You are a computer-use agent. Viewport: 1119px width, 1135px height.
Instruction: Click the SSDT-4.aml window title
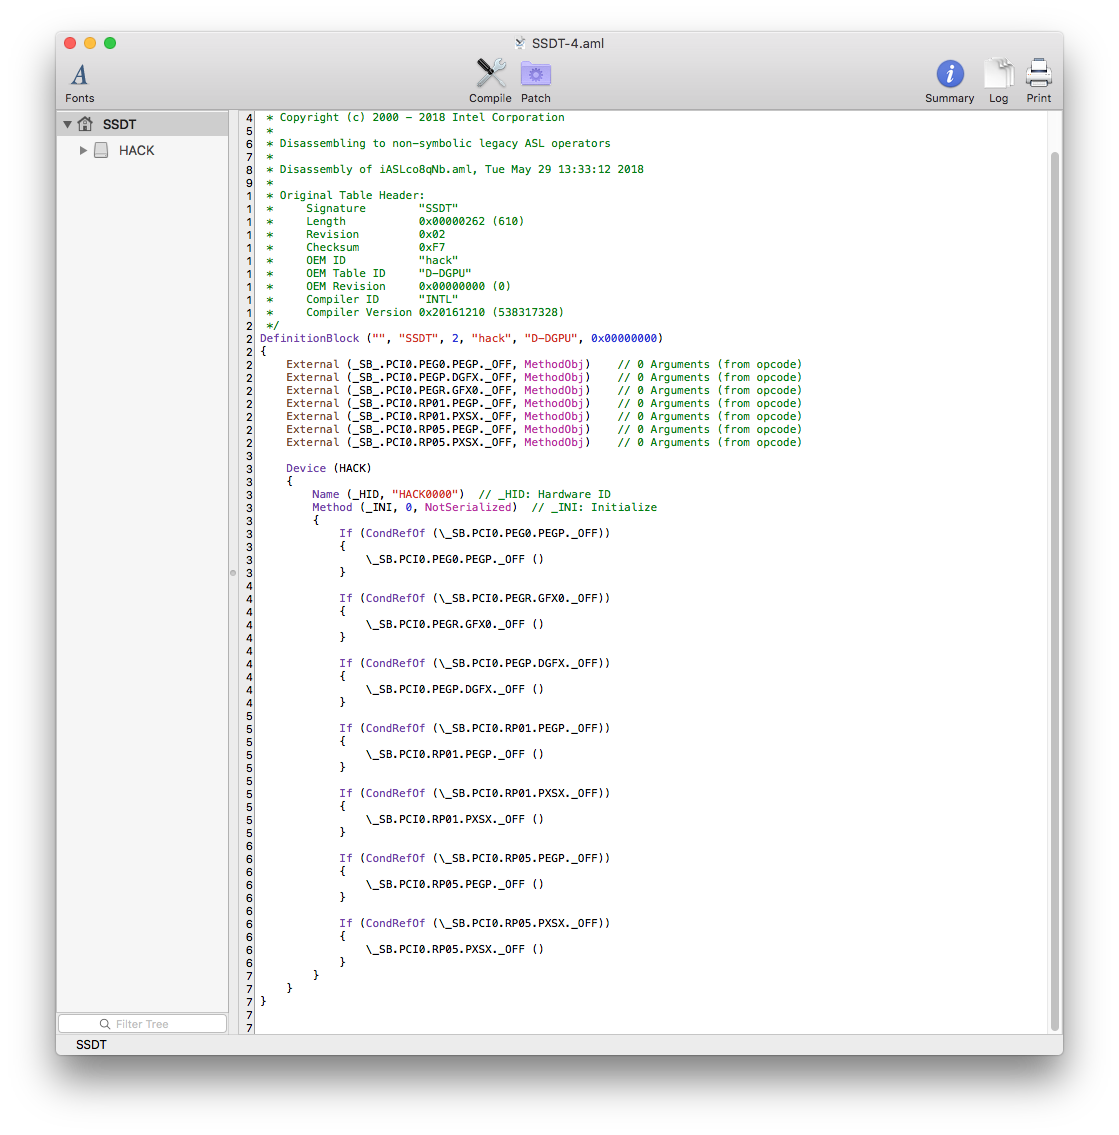[x=567, y=43]
